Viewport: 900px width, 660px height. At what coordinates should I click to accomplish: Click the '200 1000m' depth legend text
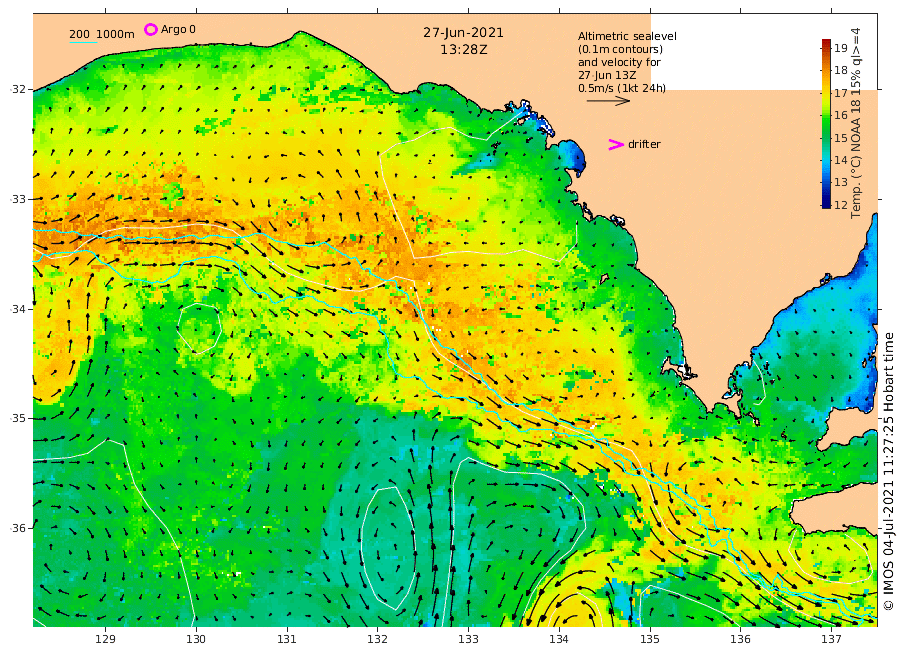coord(102,34)
